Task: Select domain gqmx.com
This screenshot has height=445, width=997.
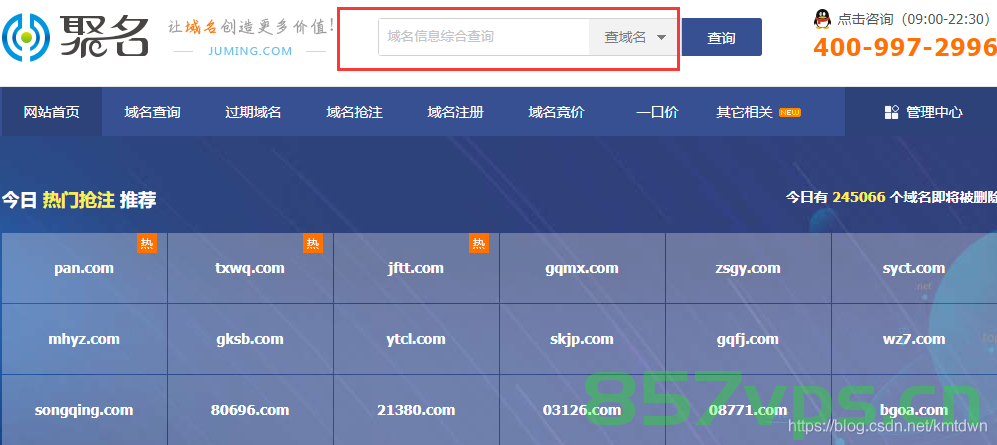Action: tap(582, 268)
